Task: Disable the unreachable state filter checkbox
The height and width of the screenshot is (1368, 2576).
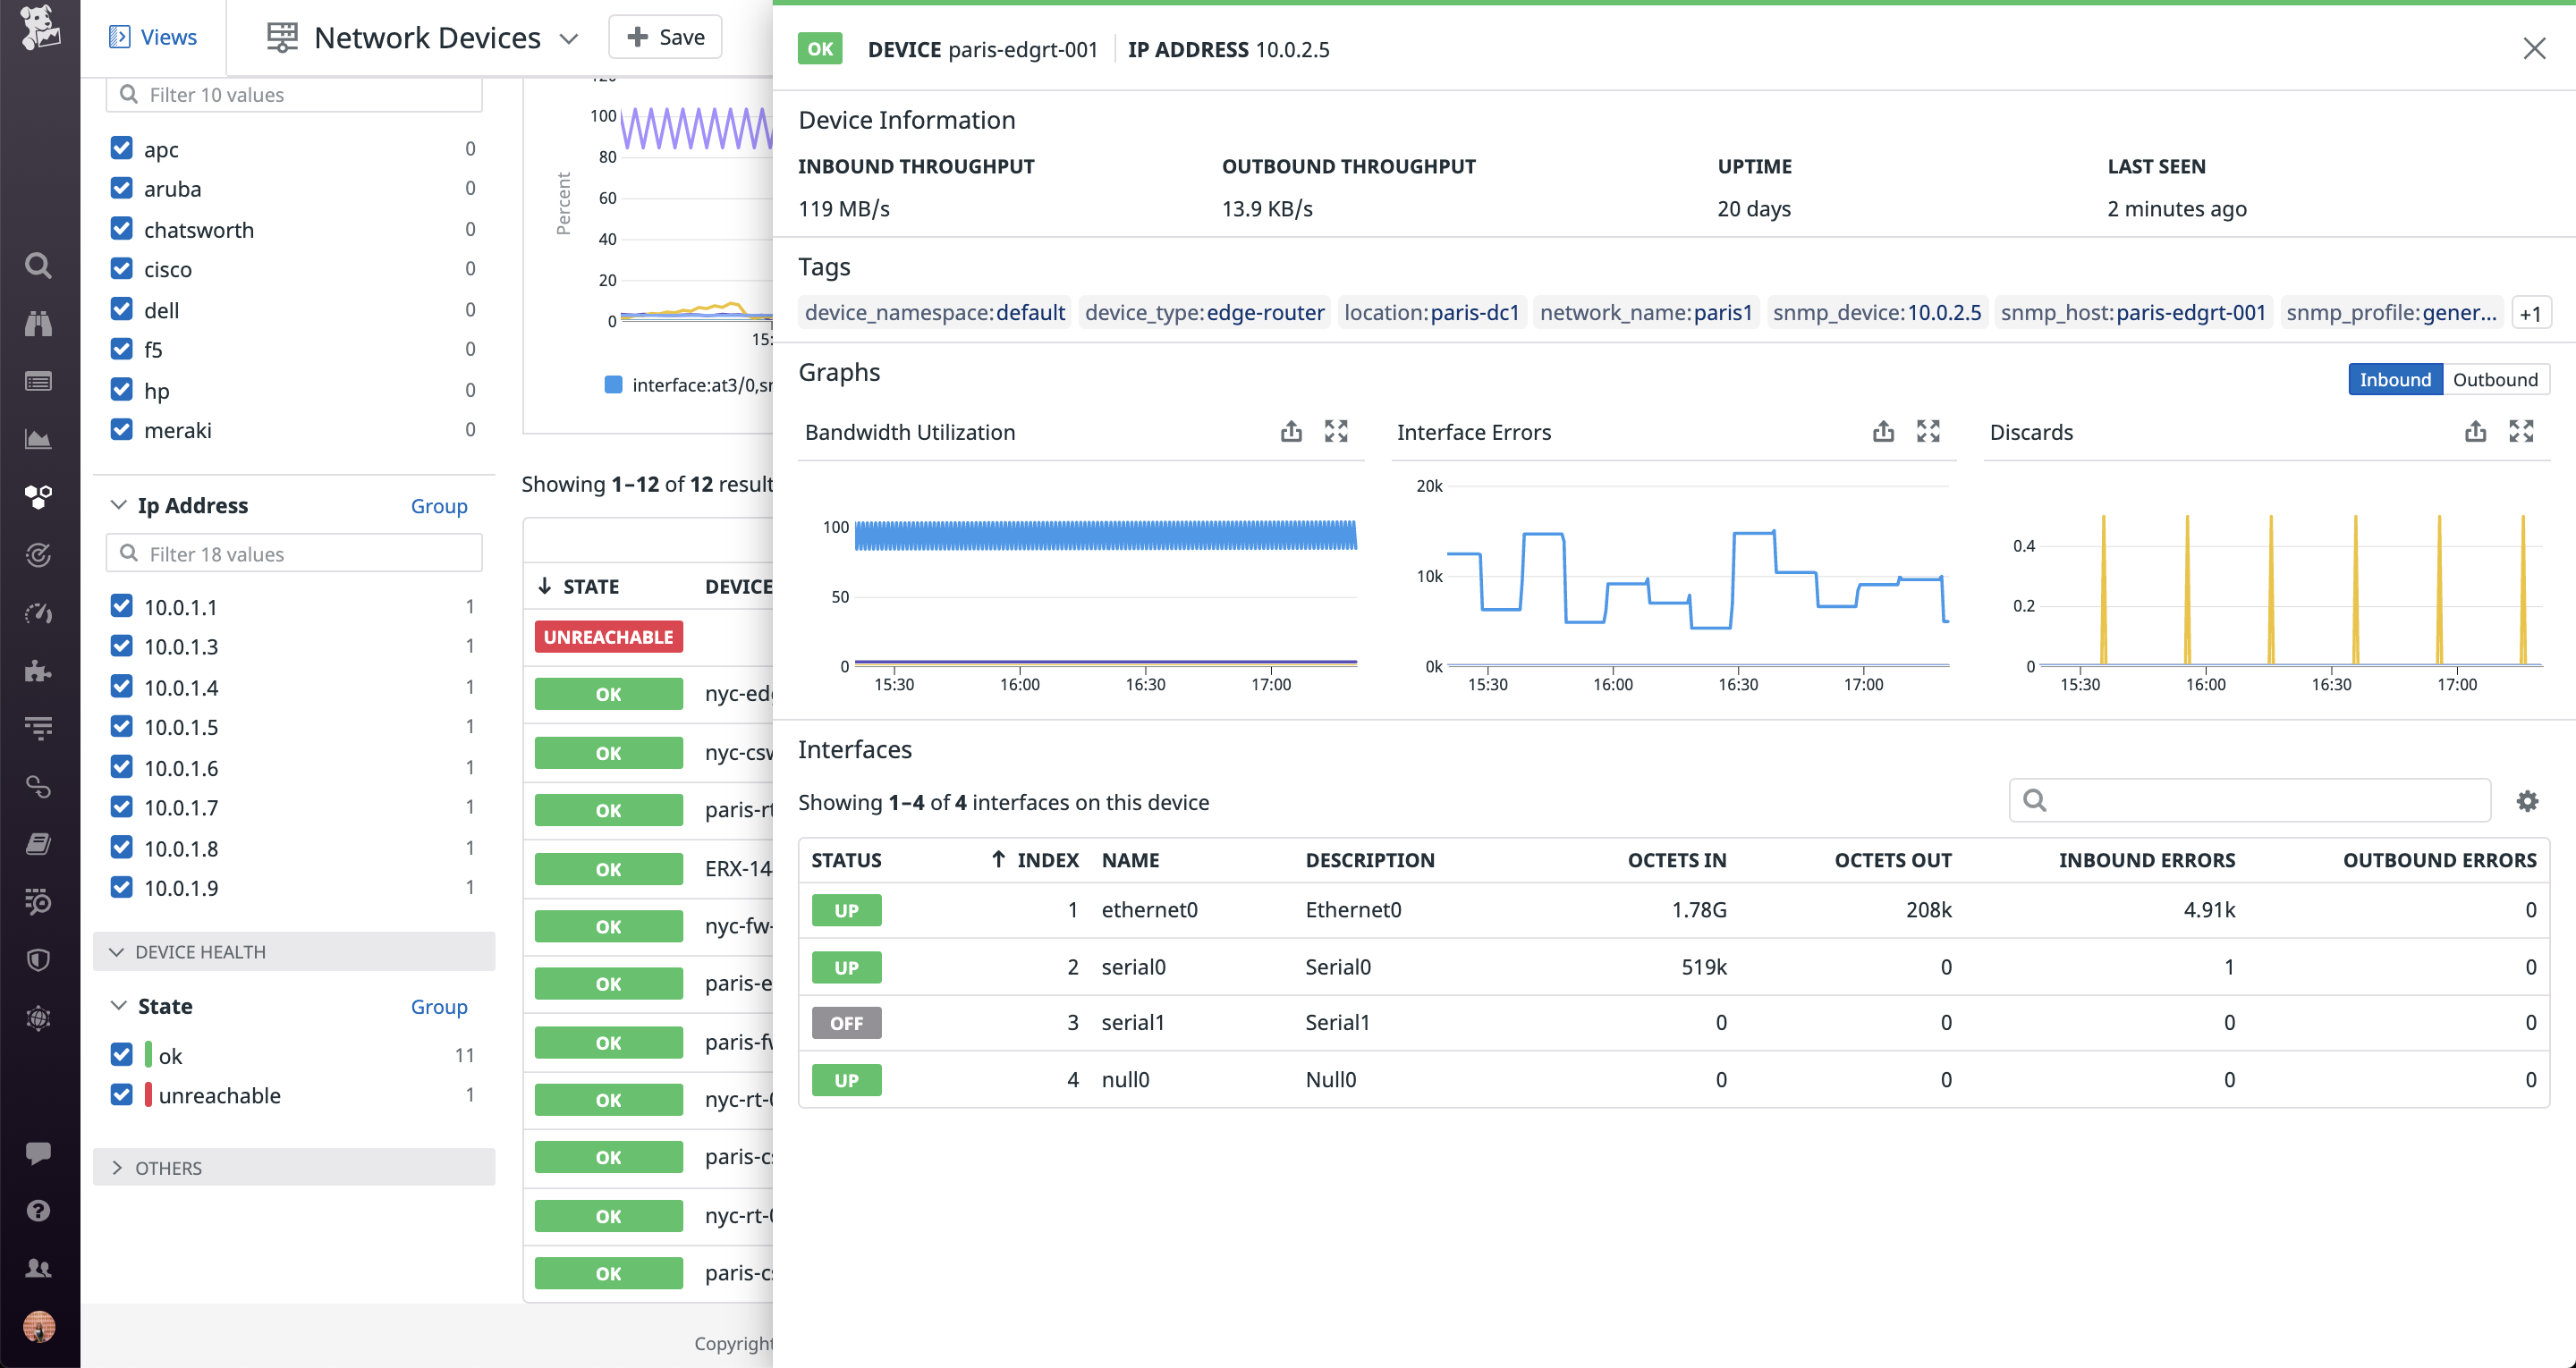Action: pos(121,1094)
